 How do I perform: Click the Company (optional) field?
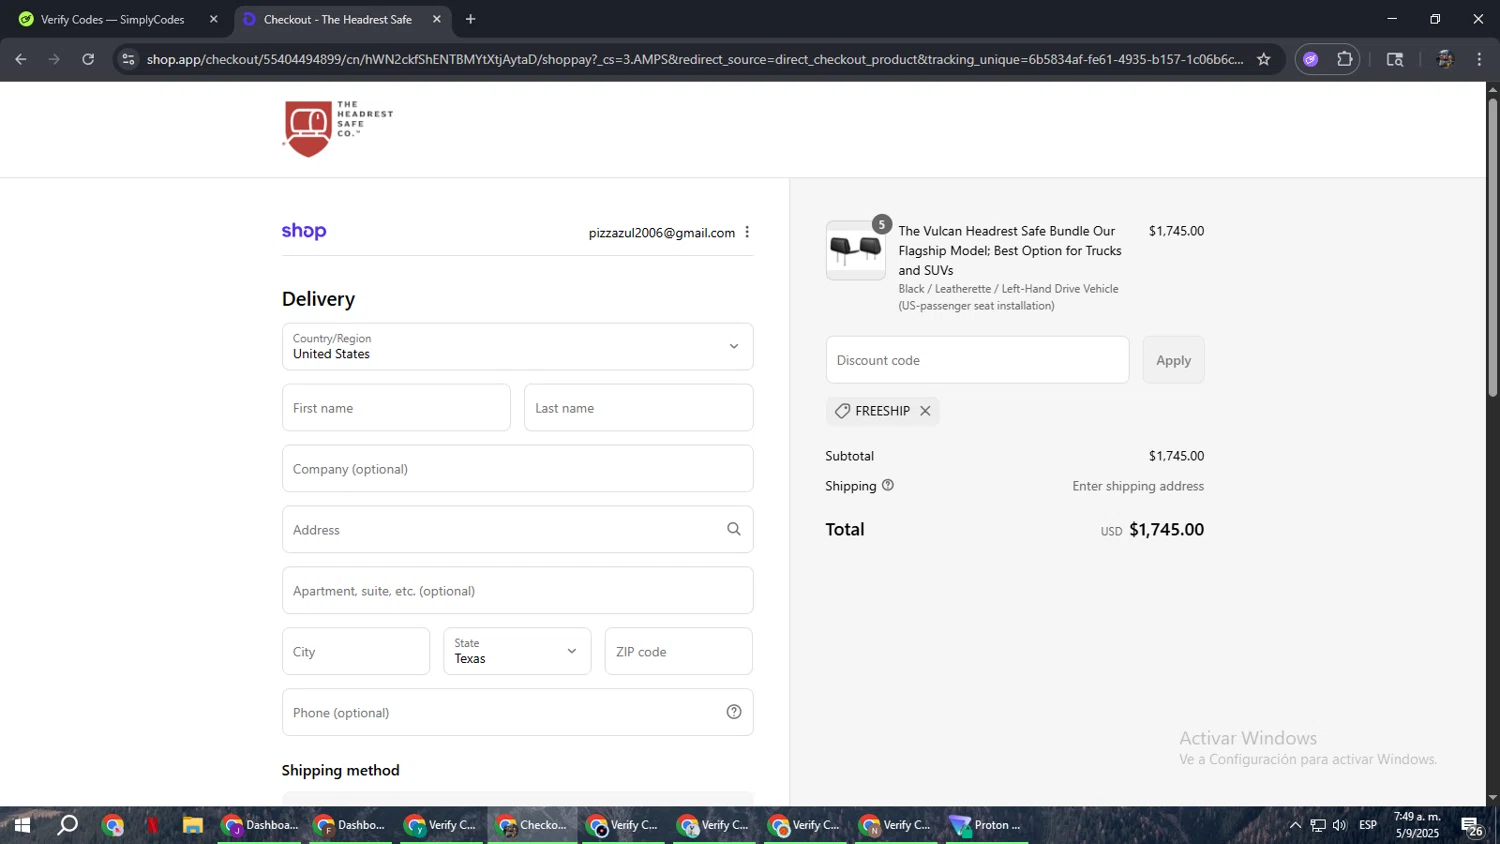point(517,468)
